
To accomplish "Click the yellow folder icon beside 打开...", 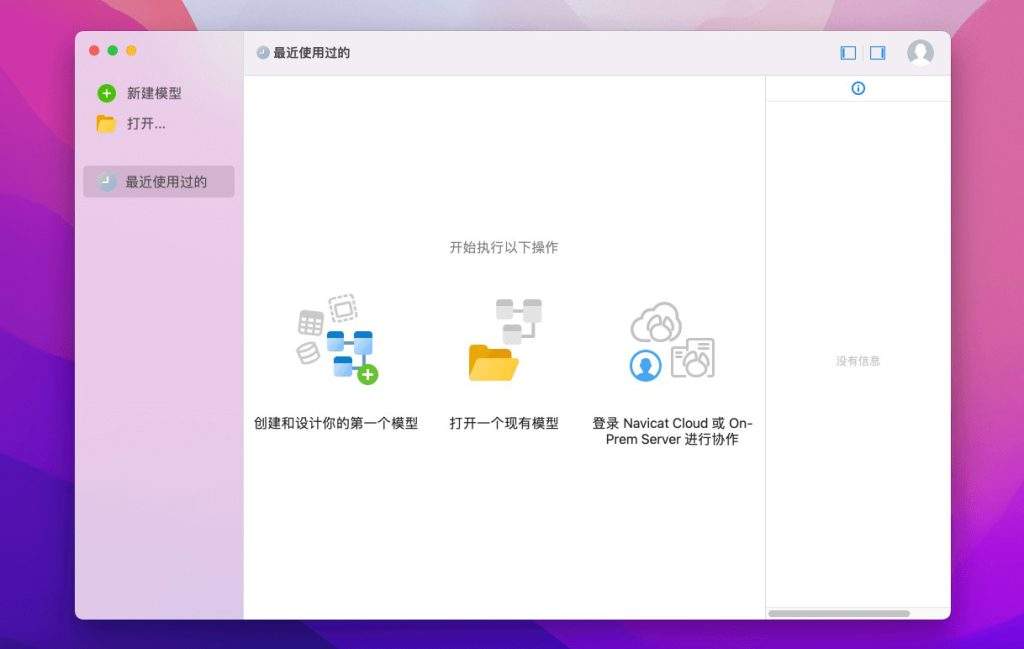I will [x=106, y=124].
